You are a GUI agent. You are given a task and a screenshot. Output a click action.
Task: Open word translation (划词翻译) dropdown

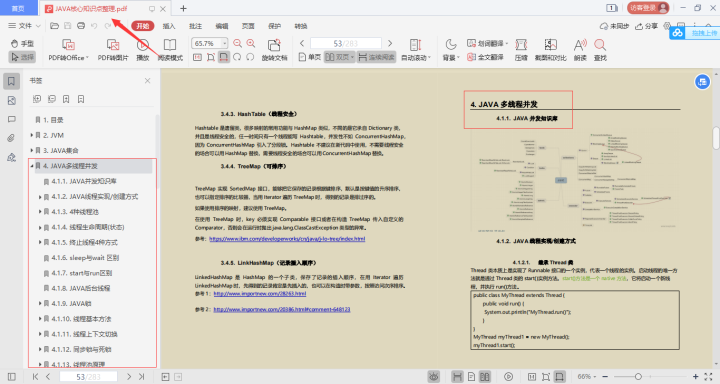(487, 43)
